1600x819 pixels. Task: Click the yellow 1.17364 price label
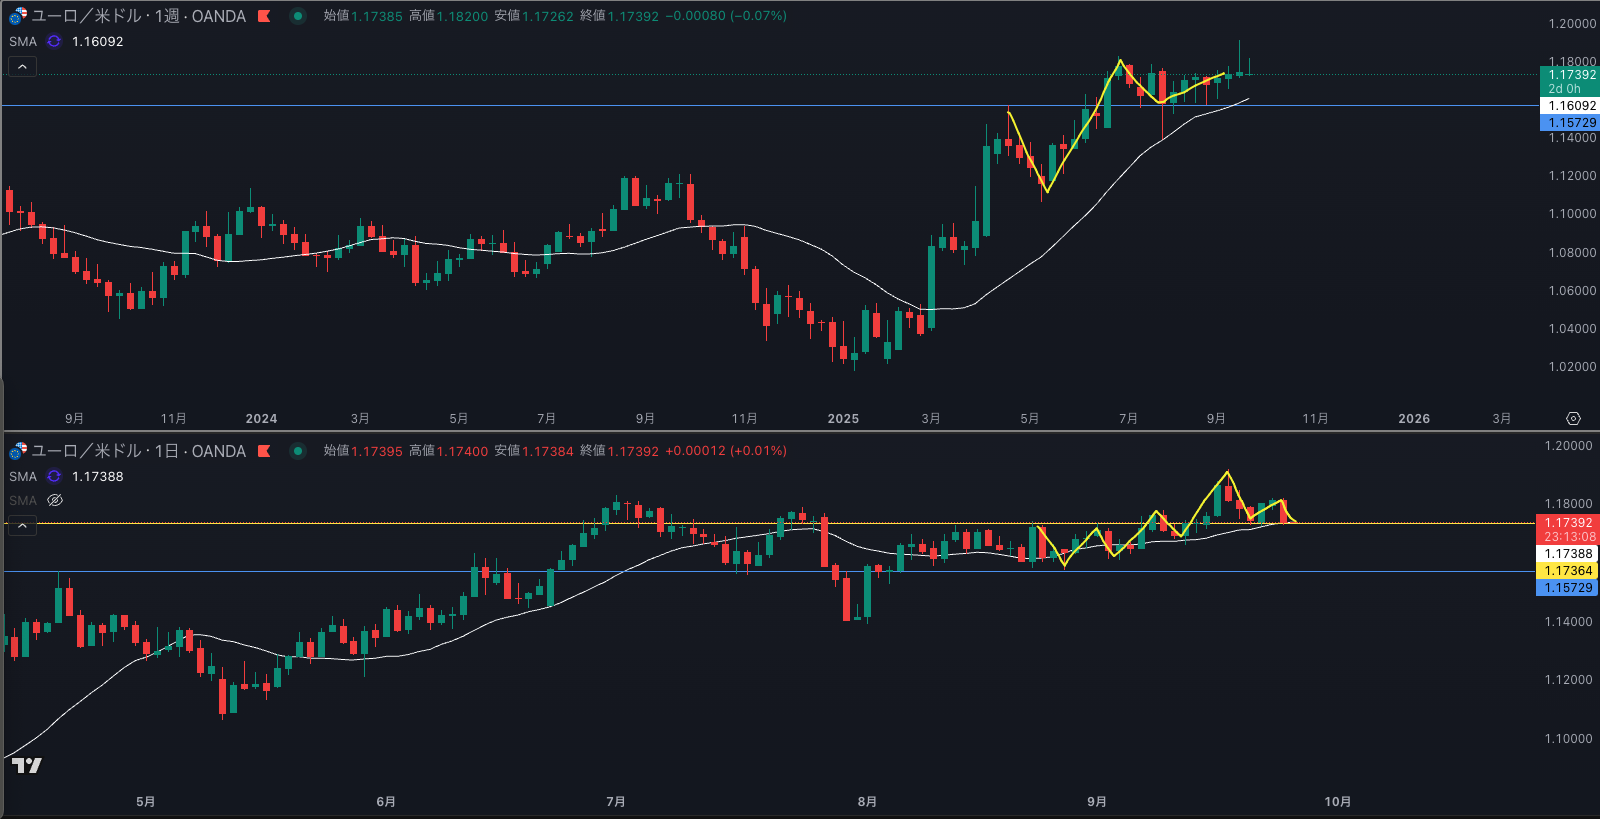click(1568, 571)
